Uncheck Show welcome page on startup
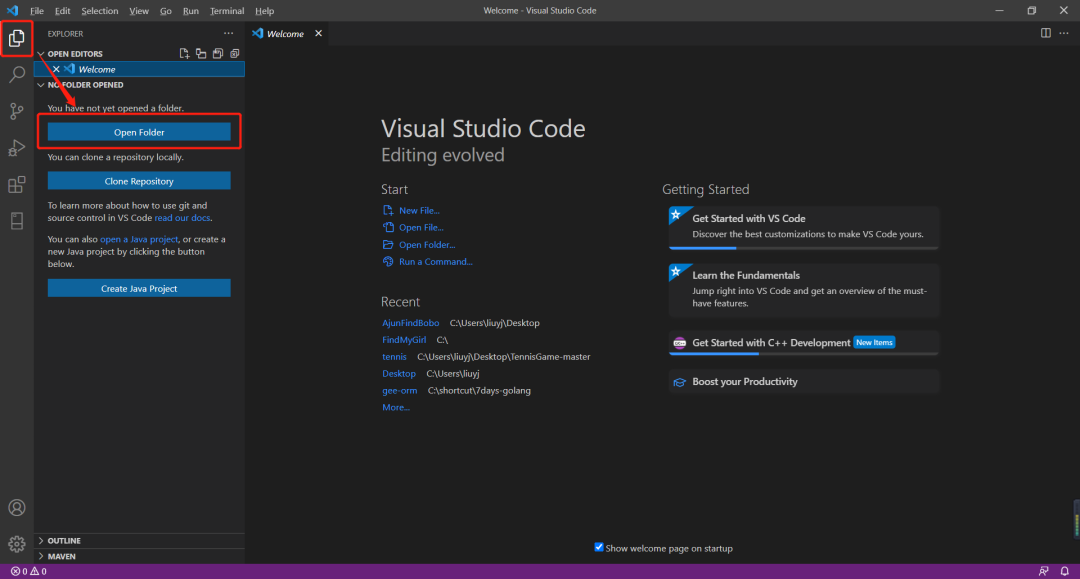 point(599,547)
